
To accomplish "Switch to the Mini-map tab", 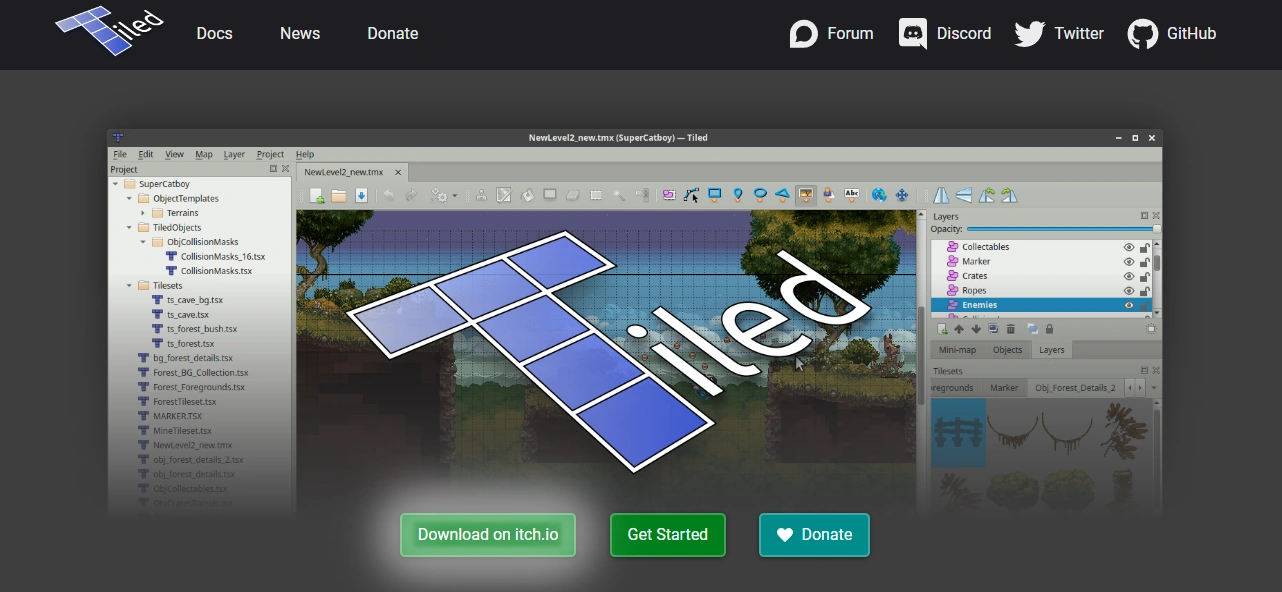I will [x=957, y=349].
